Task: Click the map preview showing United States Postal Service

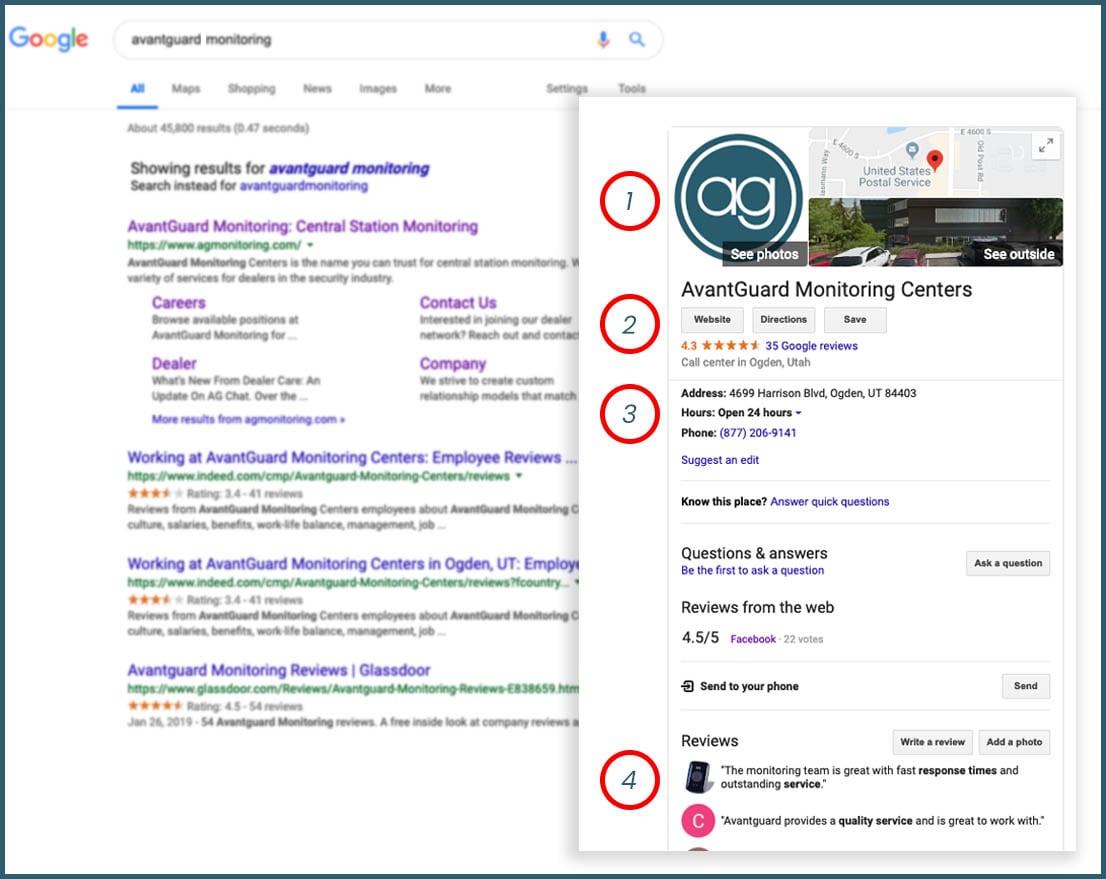Action: (935, 162)
